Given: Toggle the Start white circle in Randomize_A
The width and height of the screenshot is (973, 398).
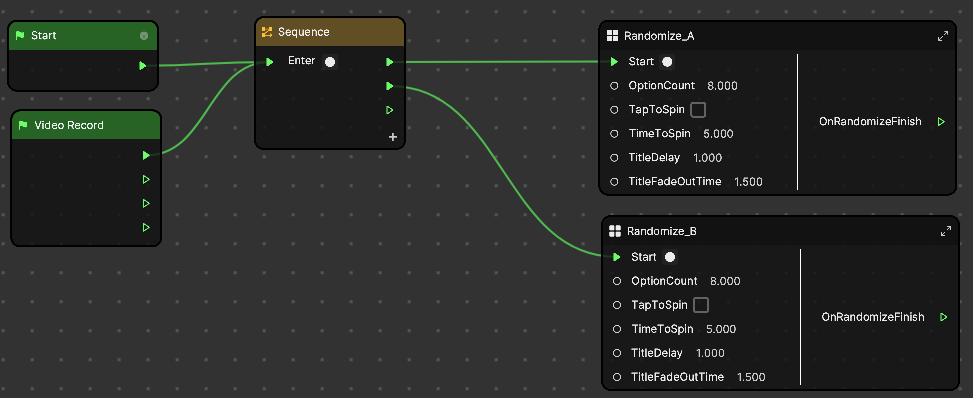Looking at the screenshot, I should tap(667, 61).
